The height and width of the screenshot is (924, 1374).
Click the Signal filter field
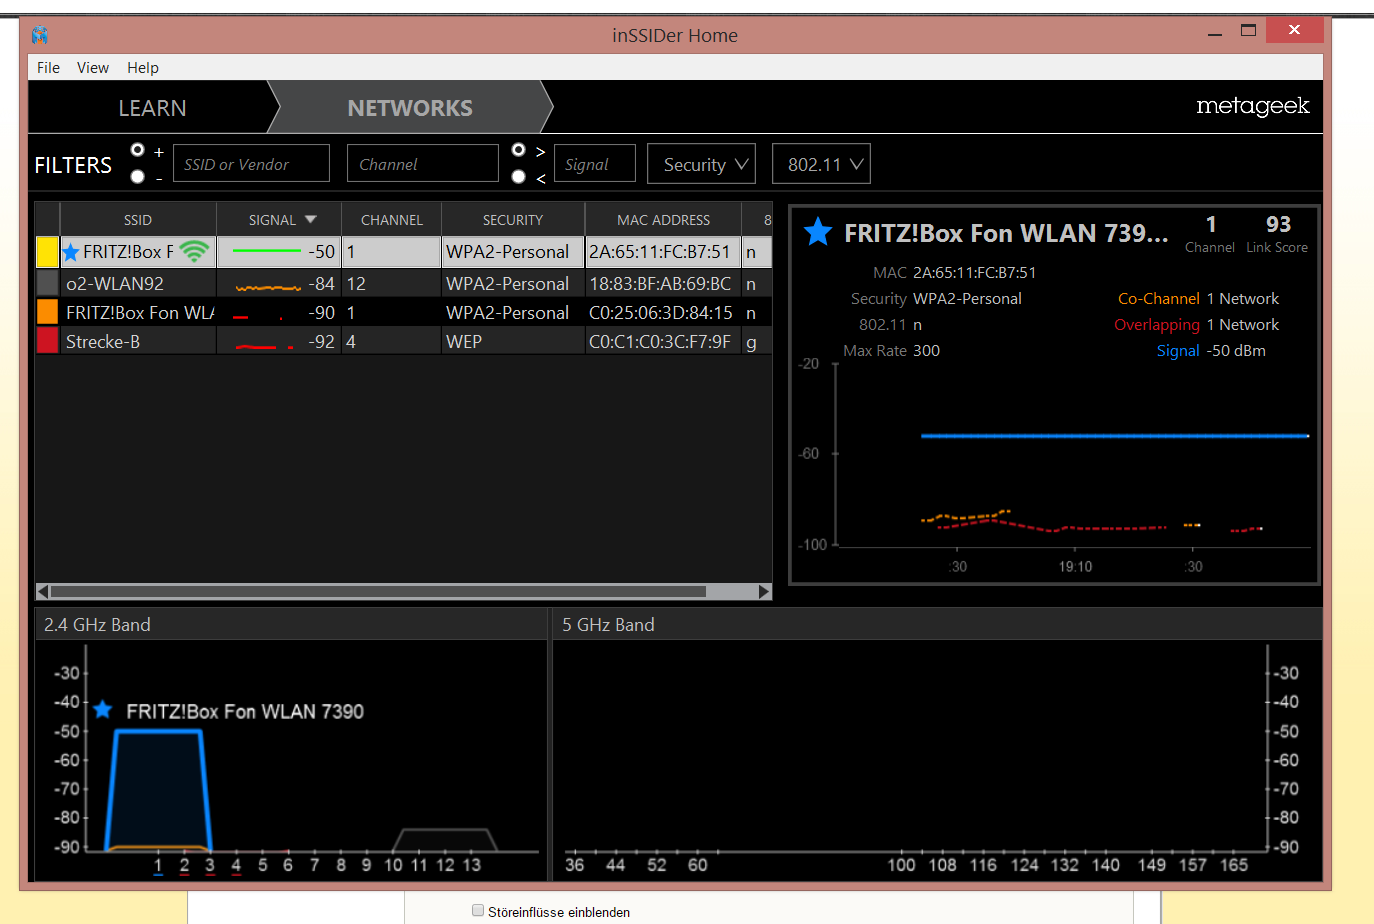click(595, 163)
